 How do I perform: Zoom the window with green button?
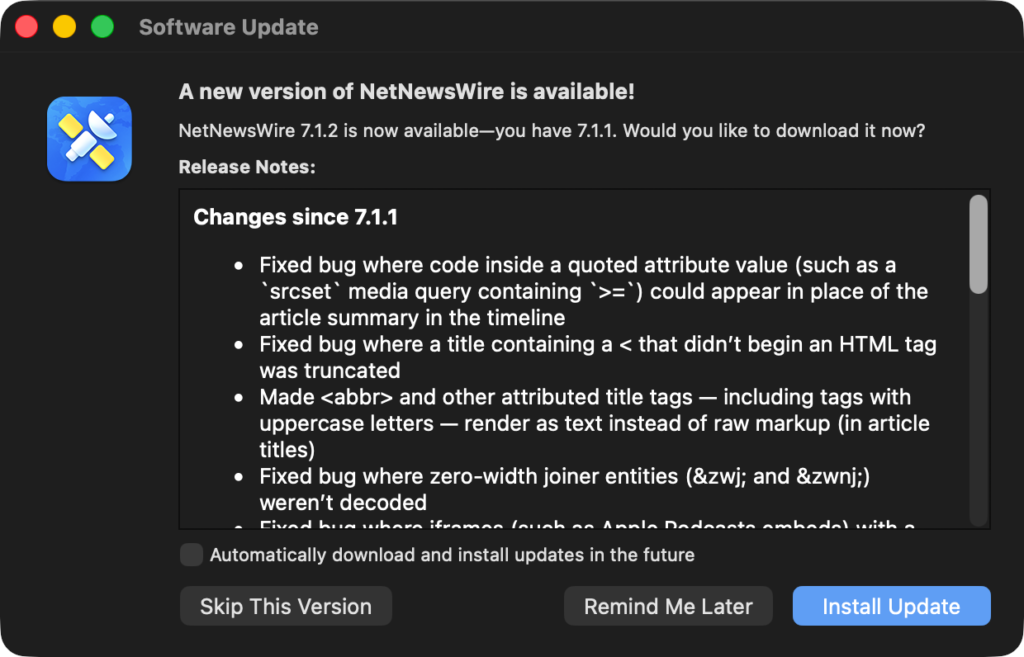click(x=103, y=27)
